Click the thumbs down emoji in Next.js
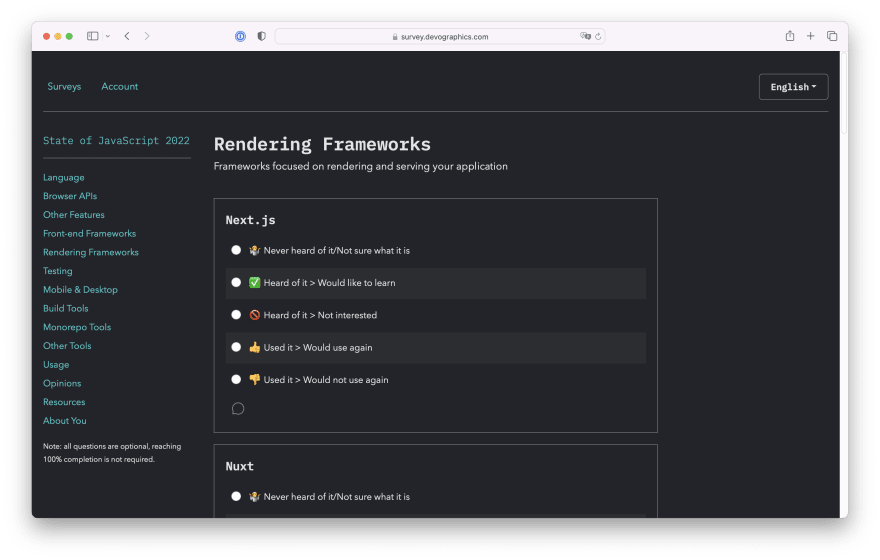880x560 pixels. (255, 380)
